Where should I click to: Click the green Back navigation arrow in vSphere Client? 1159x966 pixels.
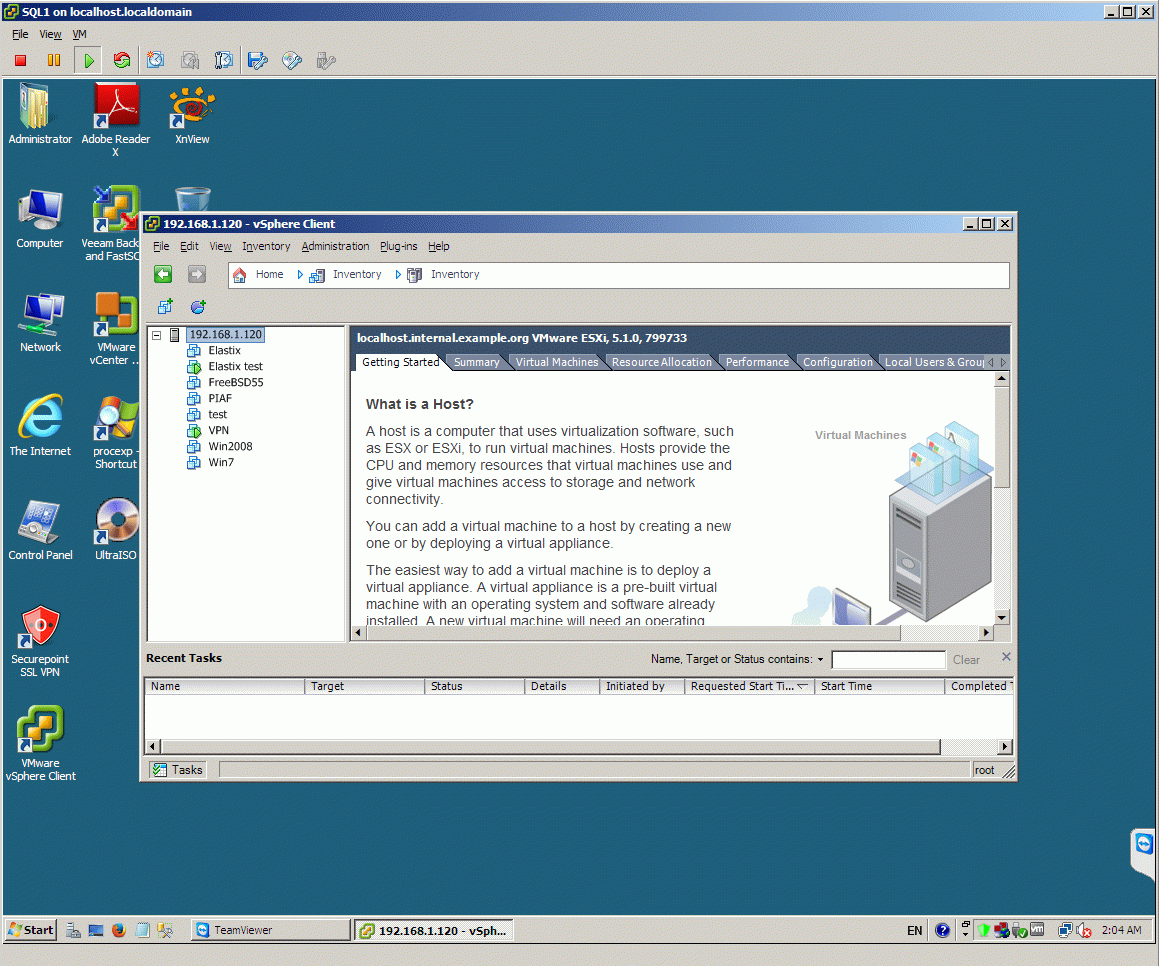163,274
